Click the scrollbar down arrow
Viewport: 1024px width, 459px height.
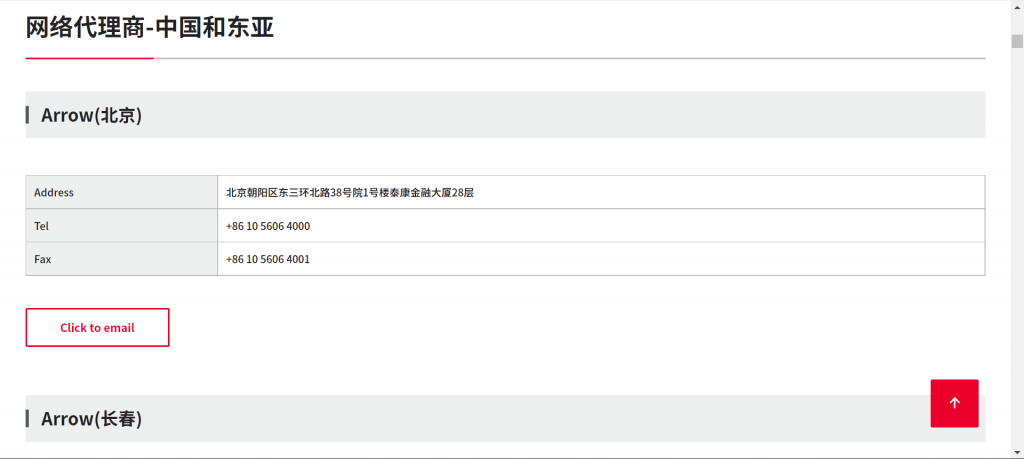pos(1017,452)
